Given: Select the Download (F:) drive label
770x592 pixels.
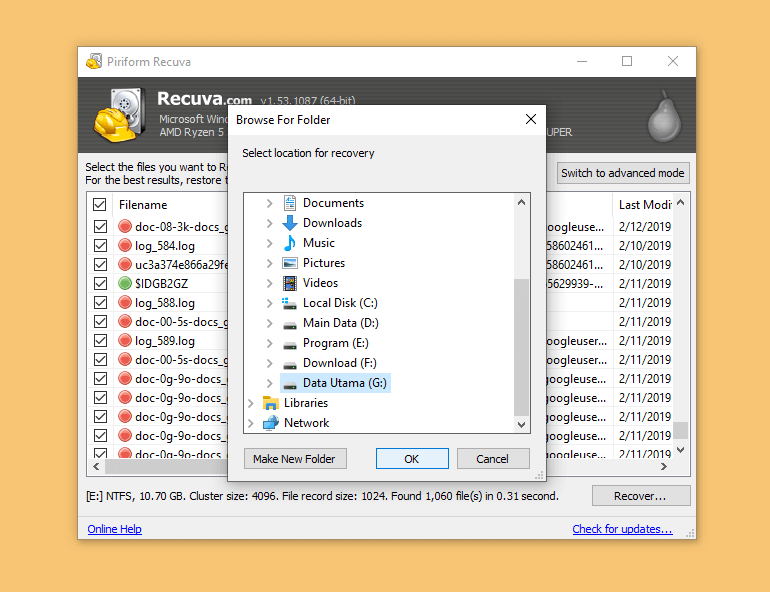Looking at the screenshot, I should [x=339, y=363].
